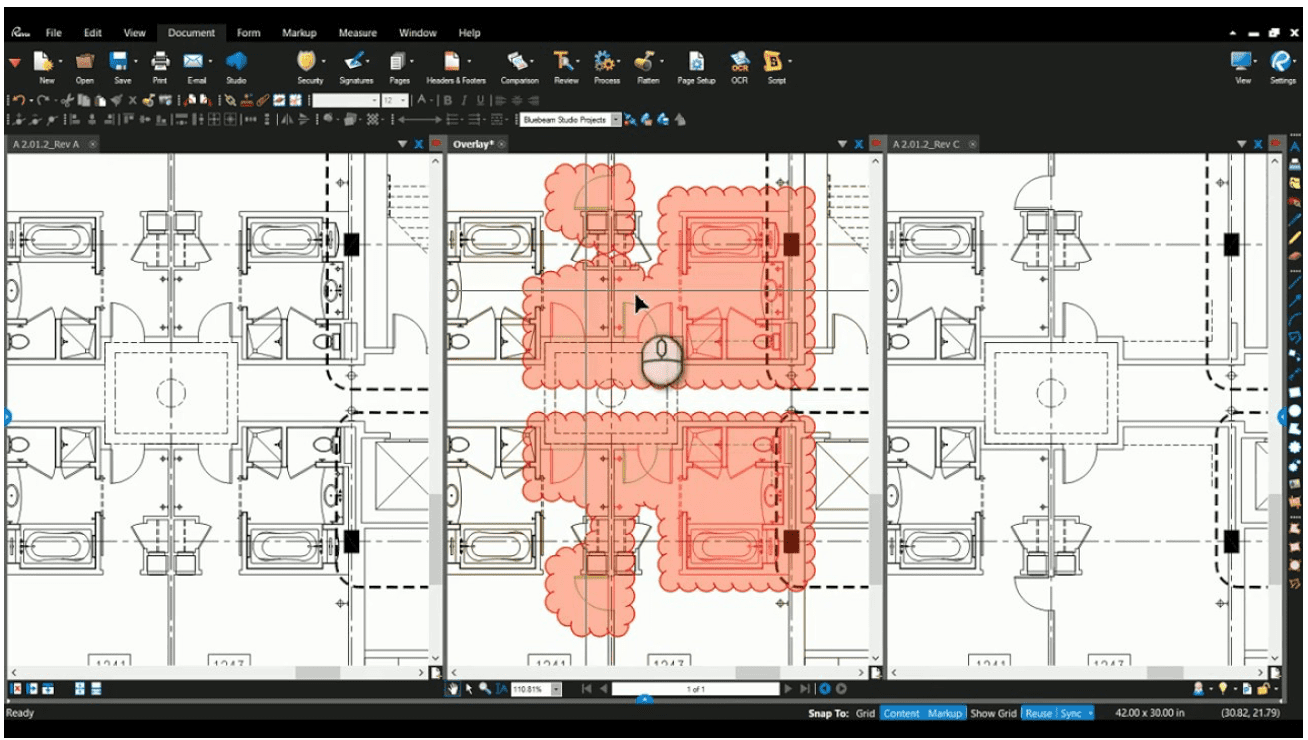Click the page number field showing 1 of 1

click(696, 689)
